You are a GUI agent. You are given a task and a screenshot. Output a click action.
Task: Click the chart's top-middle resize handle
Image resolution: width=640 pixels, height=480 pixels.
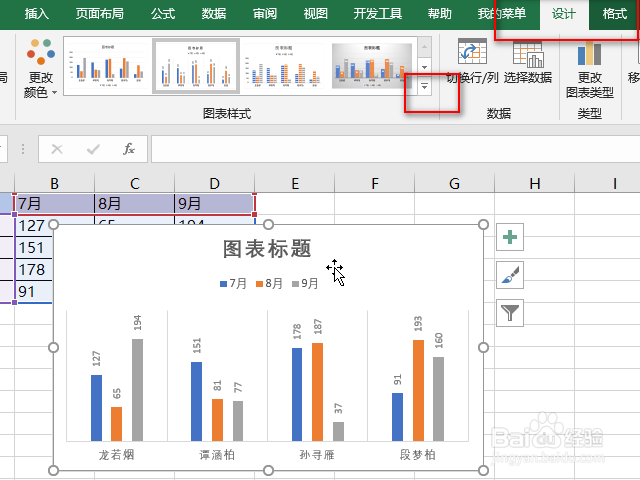[x=268, y=224]
